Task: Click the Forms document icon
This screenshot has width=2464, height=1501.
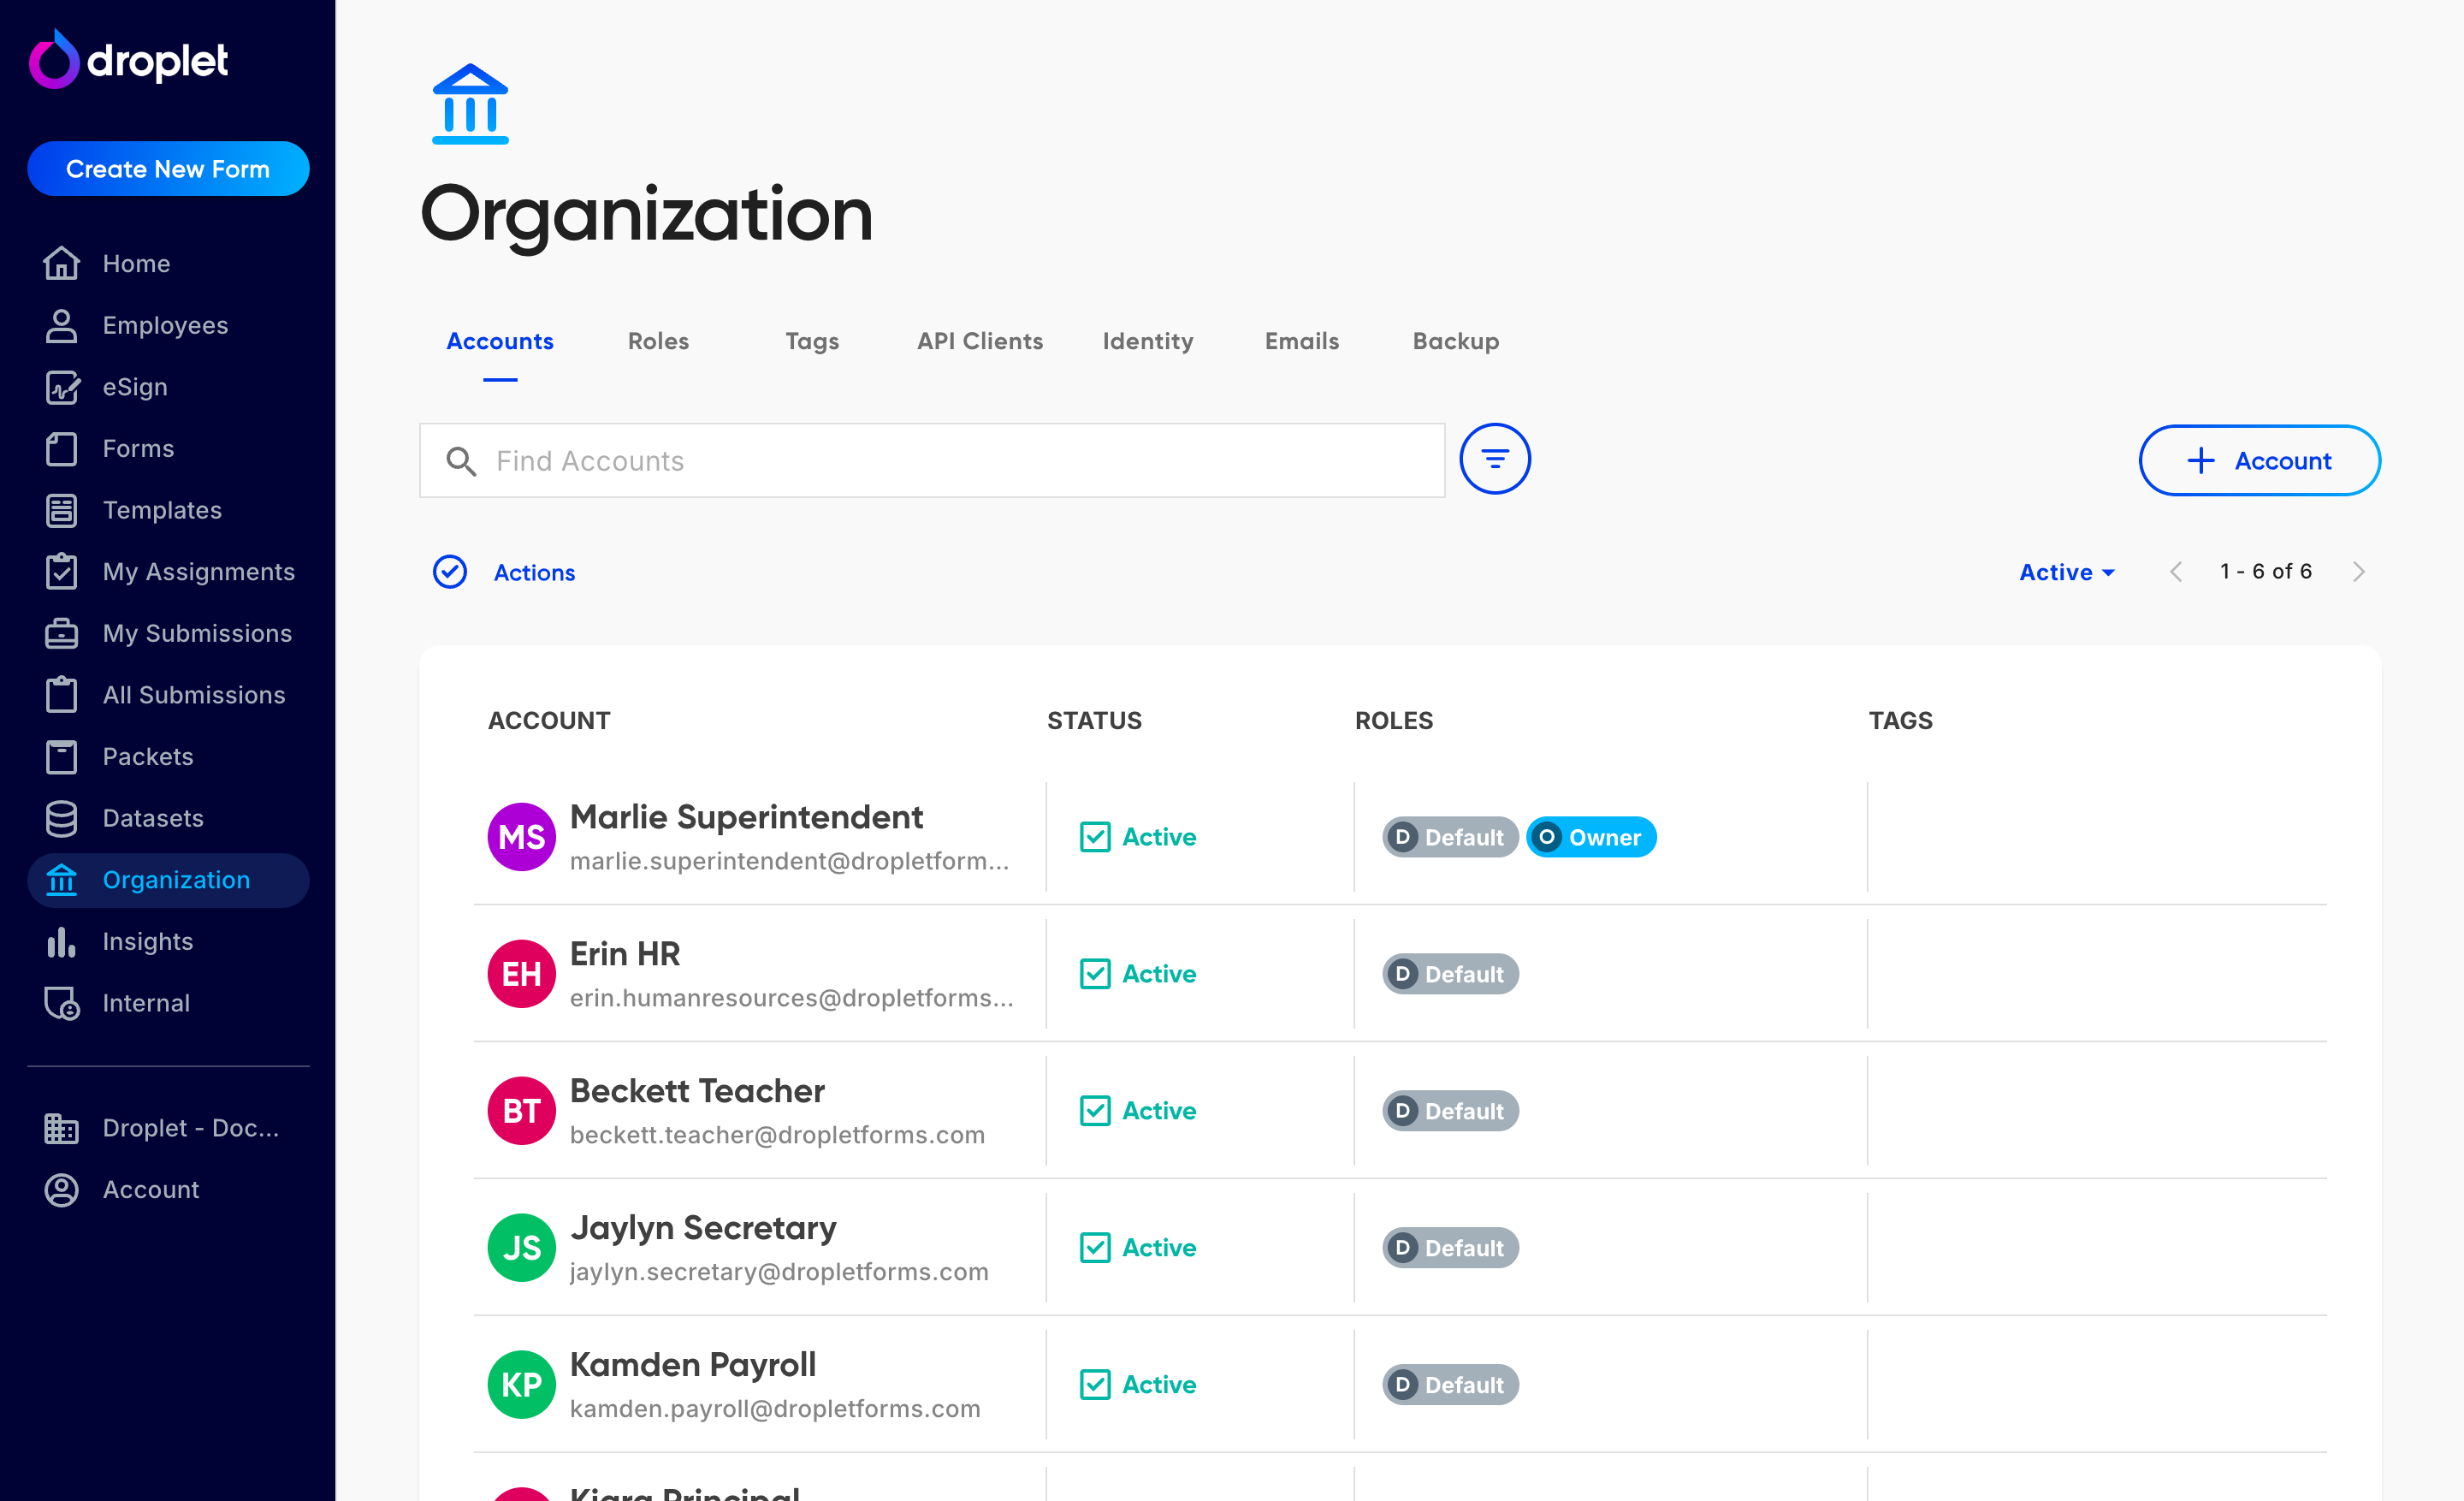Action: coord(61,448)
